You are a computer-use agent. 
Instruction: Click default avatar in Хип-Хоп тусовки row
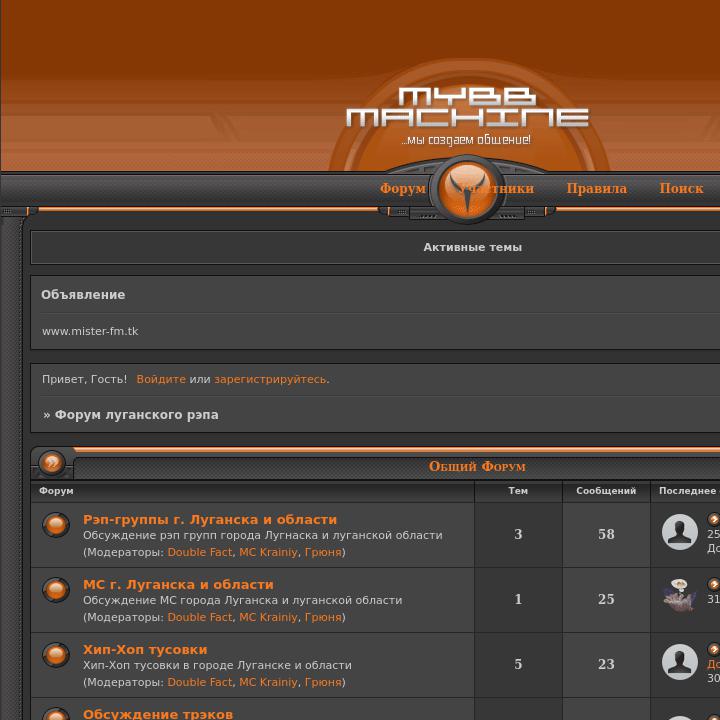coord(680,662)
